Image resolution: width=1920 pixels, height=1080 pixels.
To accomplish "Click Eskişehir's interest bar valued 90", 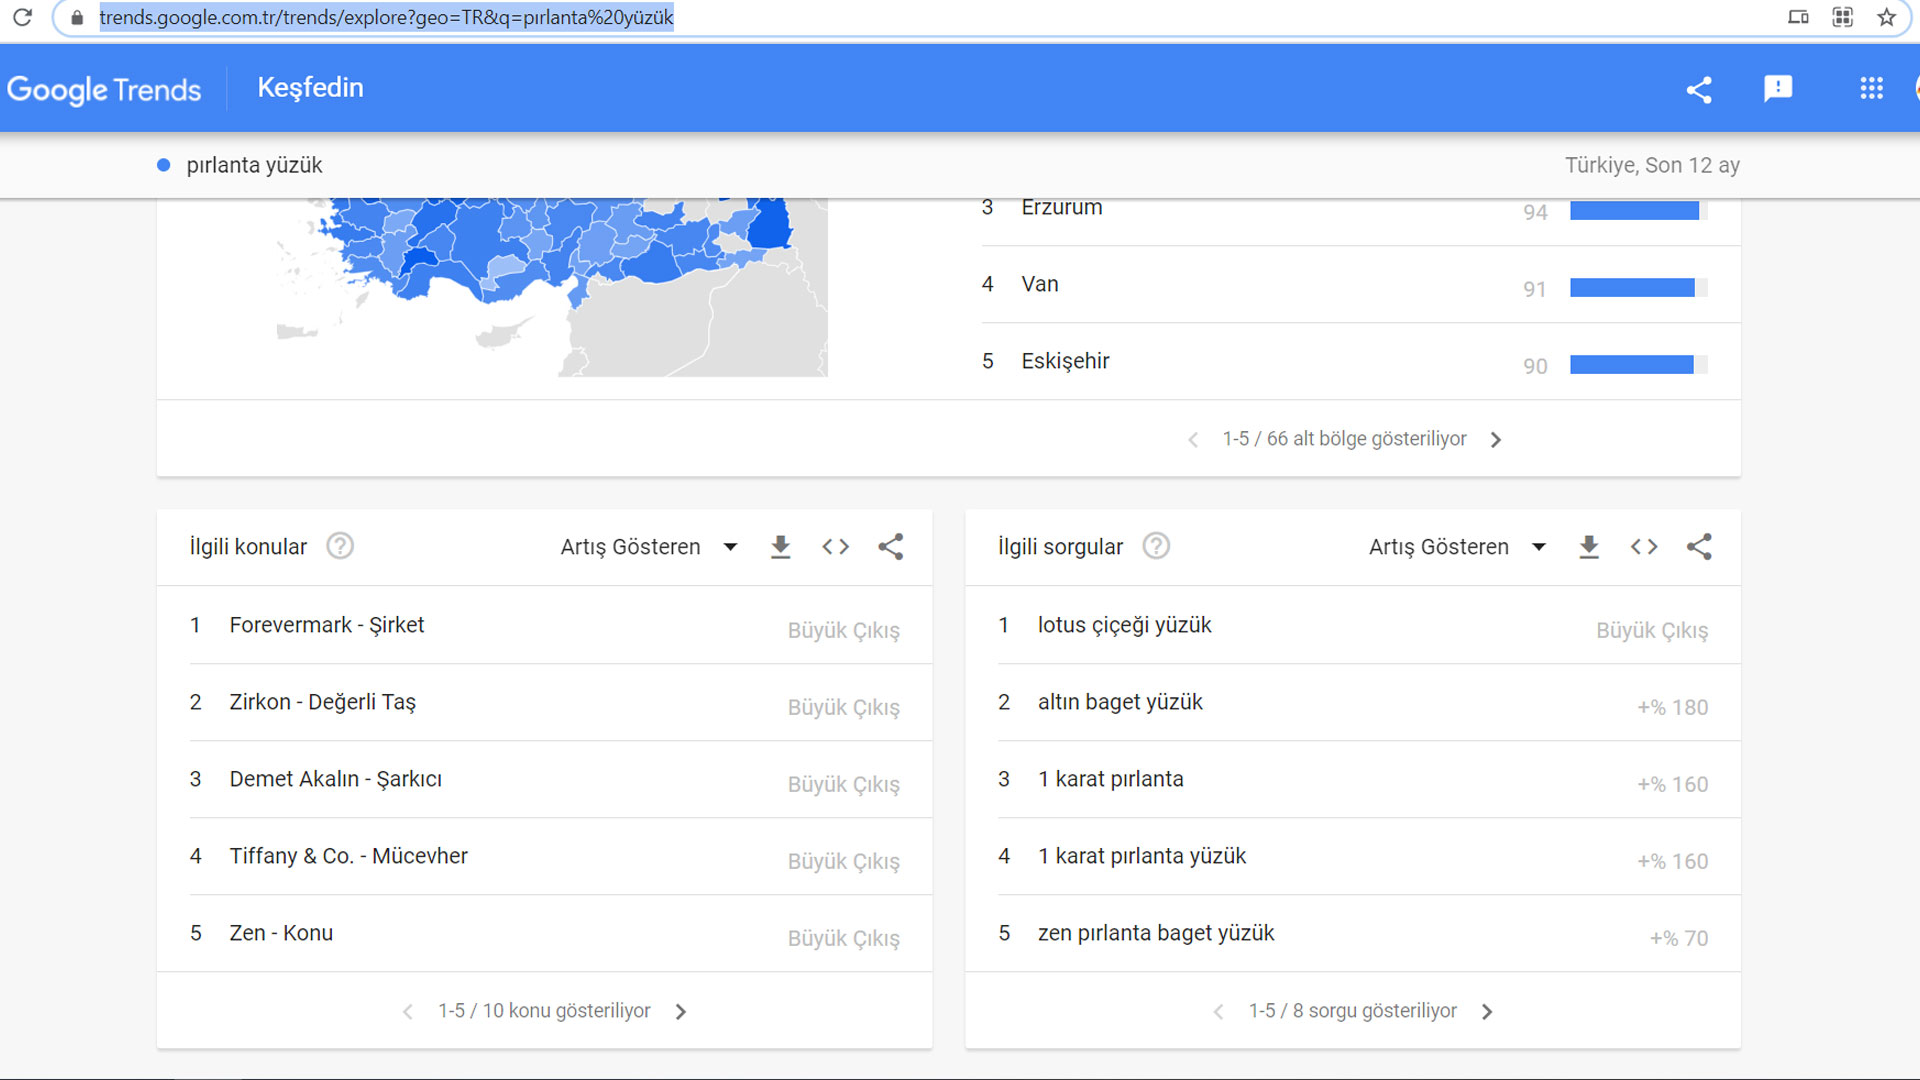I will pos(1638,365).
